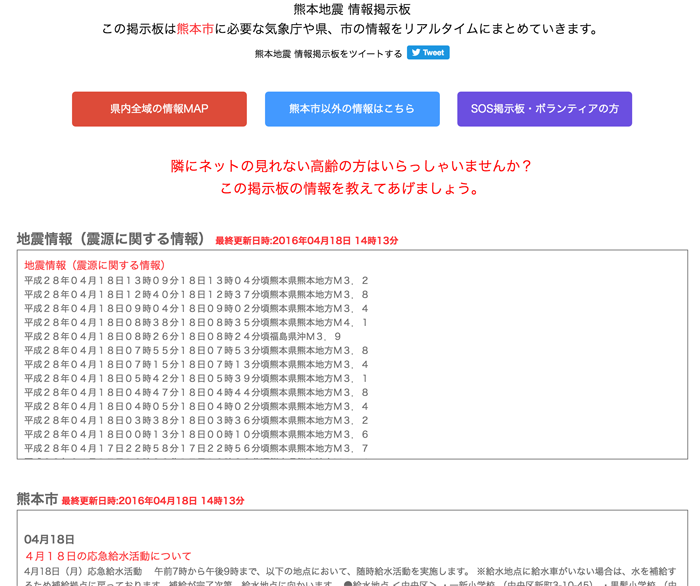This screenshot has width=700, height=586.
Task: Select the 04時47分 M3.8 earthquake row
Action: [x=196, y=392]
